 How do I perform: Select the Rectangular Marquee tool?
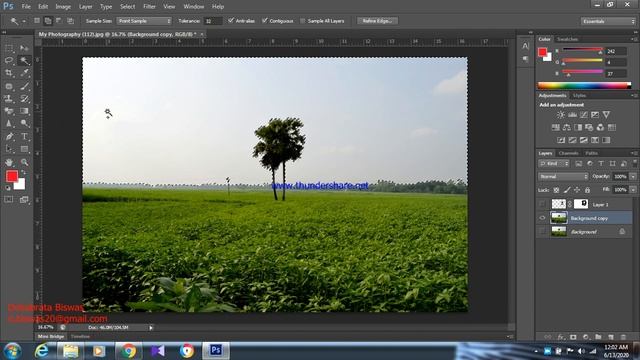point(9,48)
